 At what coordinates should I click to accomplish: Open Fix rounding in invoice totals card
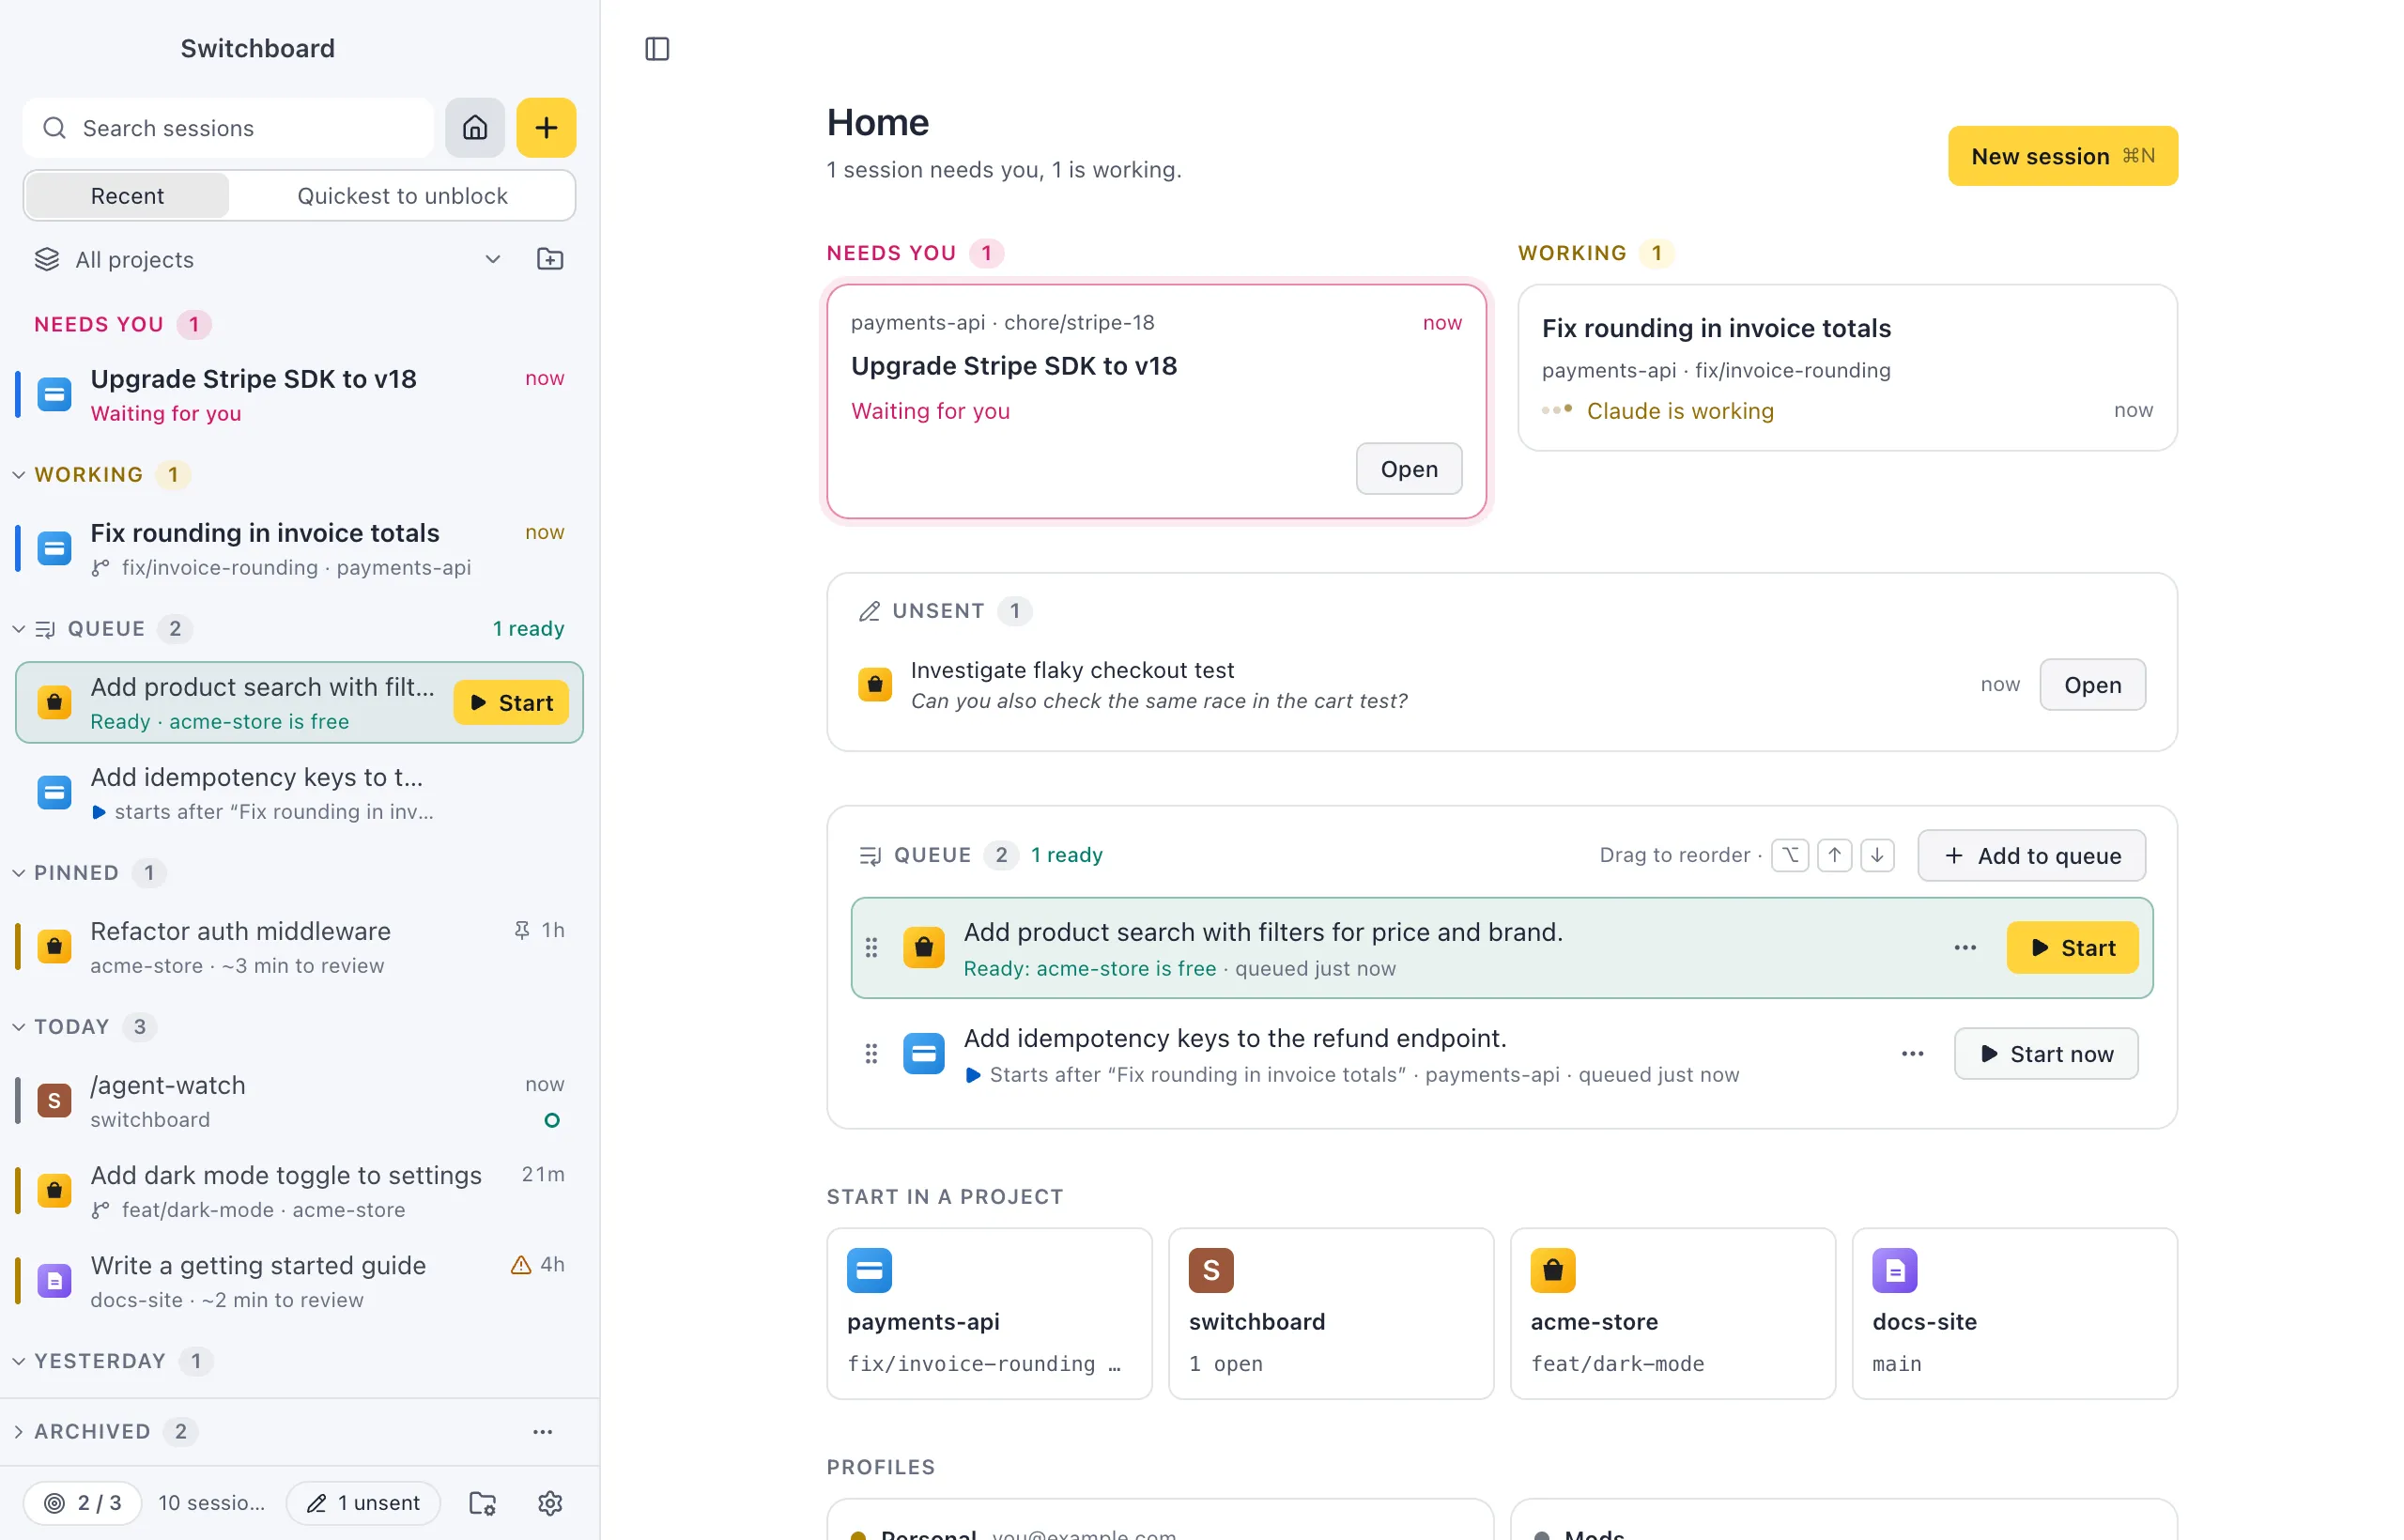point(1847,367)
